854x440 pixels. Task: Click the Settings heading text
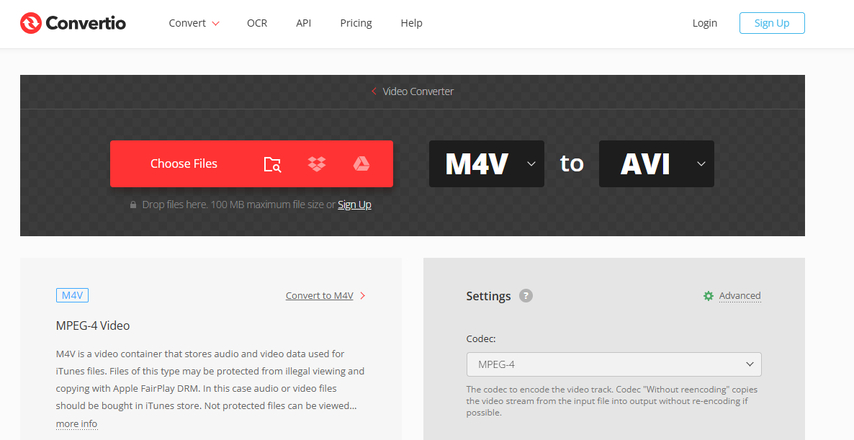[x=488, y=296]
